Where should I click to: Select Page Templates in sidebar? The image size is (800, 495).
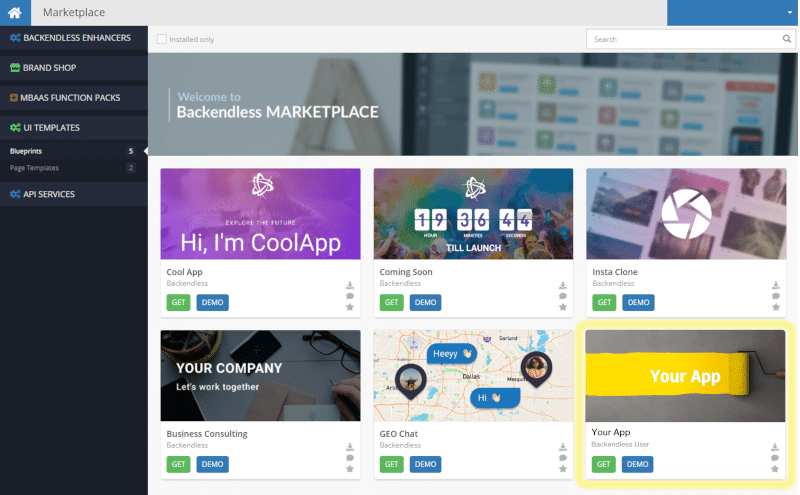(34, 168)
